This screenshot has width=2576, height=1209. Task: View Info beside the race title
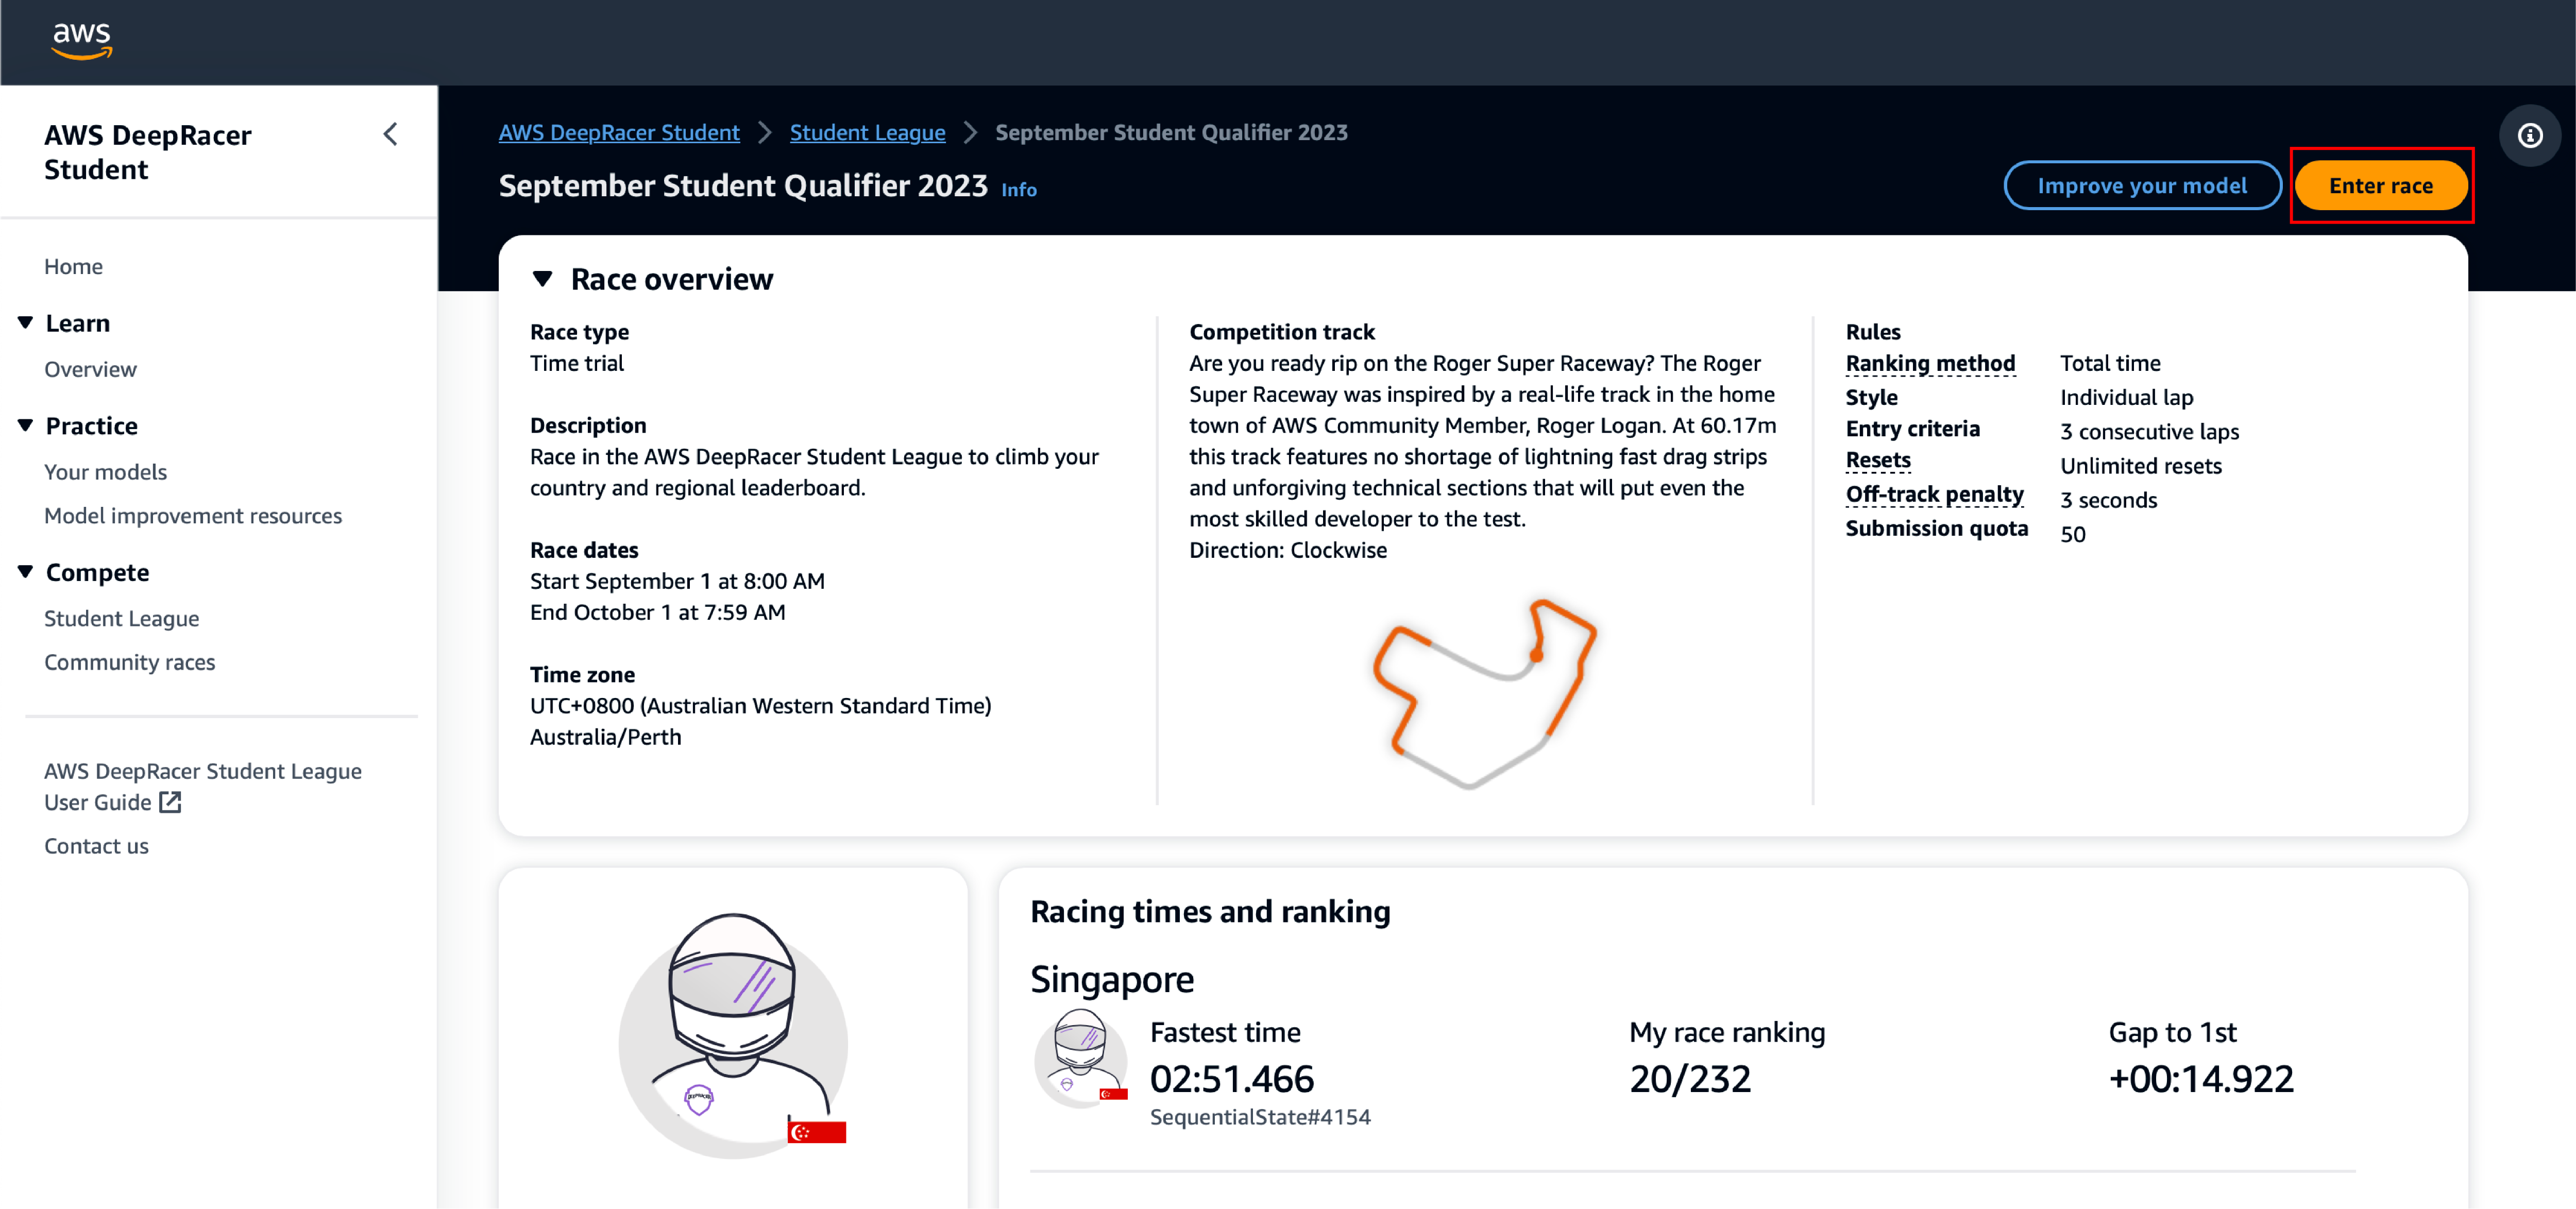1018,189
